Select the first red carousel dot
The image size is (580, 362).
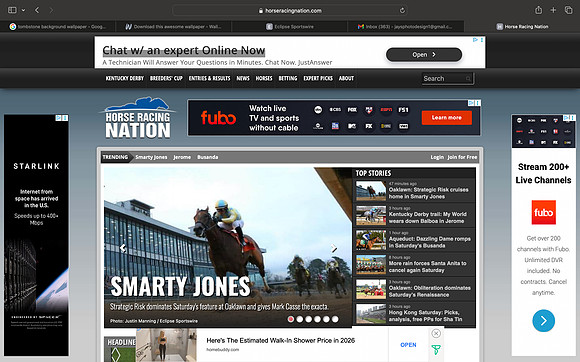coord(291,319)
